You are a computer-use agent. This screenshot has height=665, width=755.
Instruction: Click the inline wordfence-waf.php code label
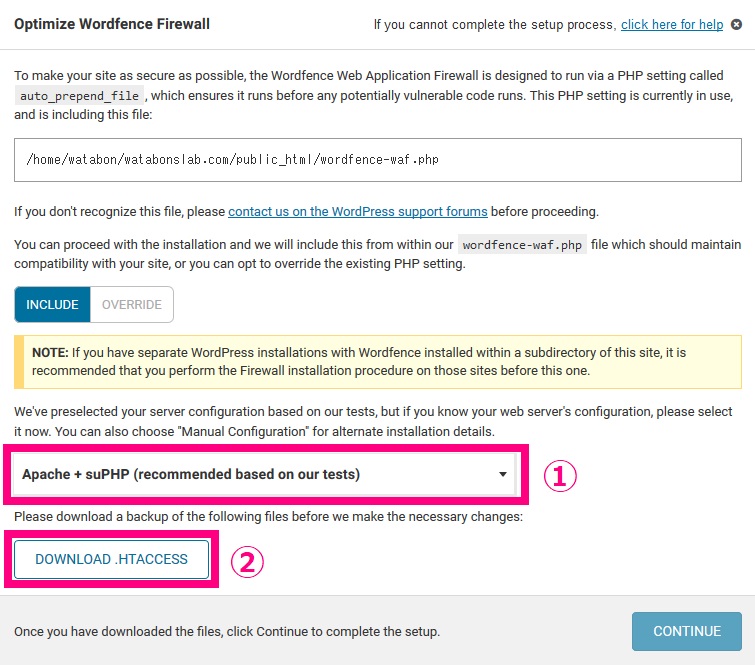[x=522, y=245]
